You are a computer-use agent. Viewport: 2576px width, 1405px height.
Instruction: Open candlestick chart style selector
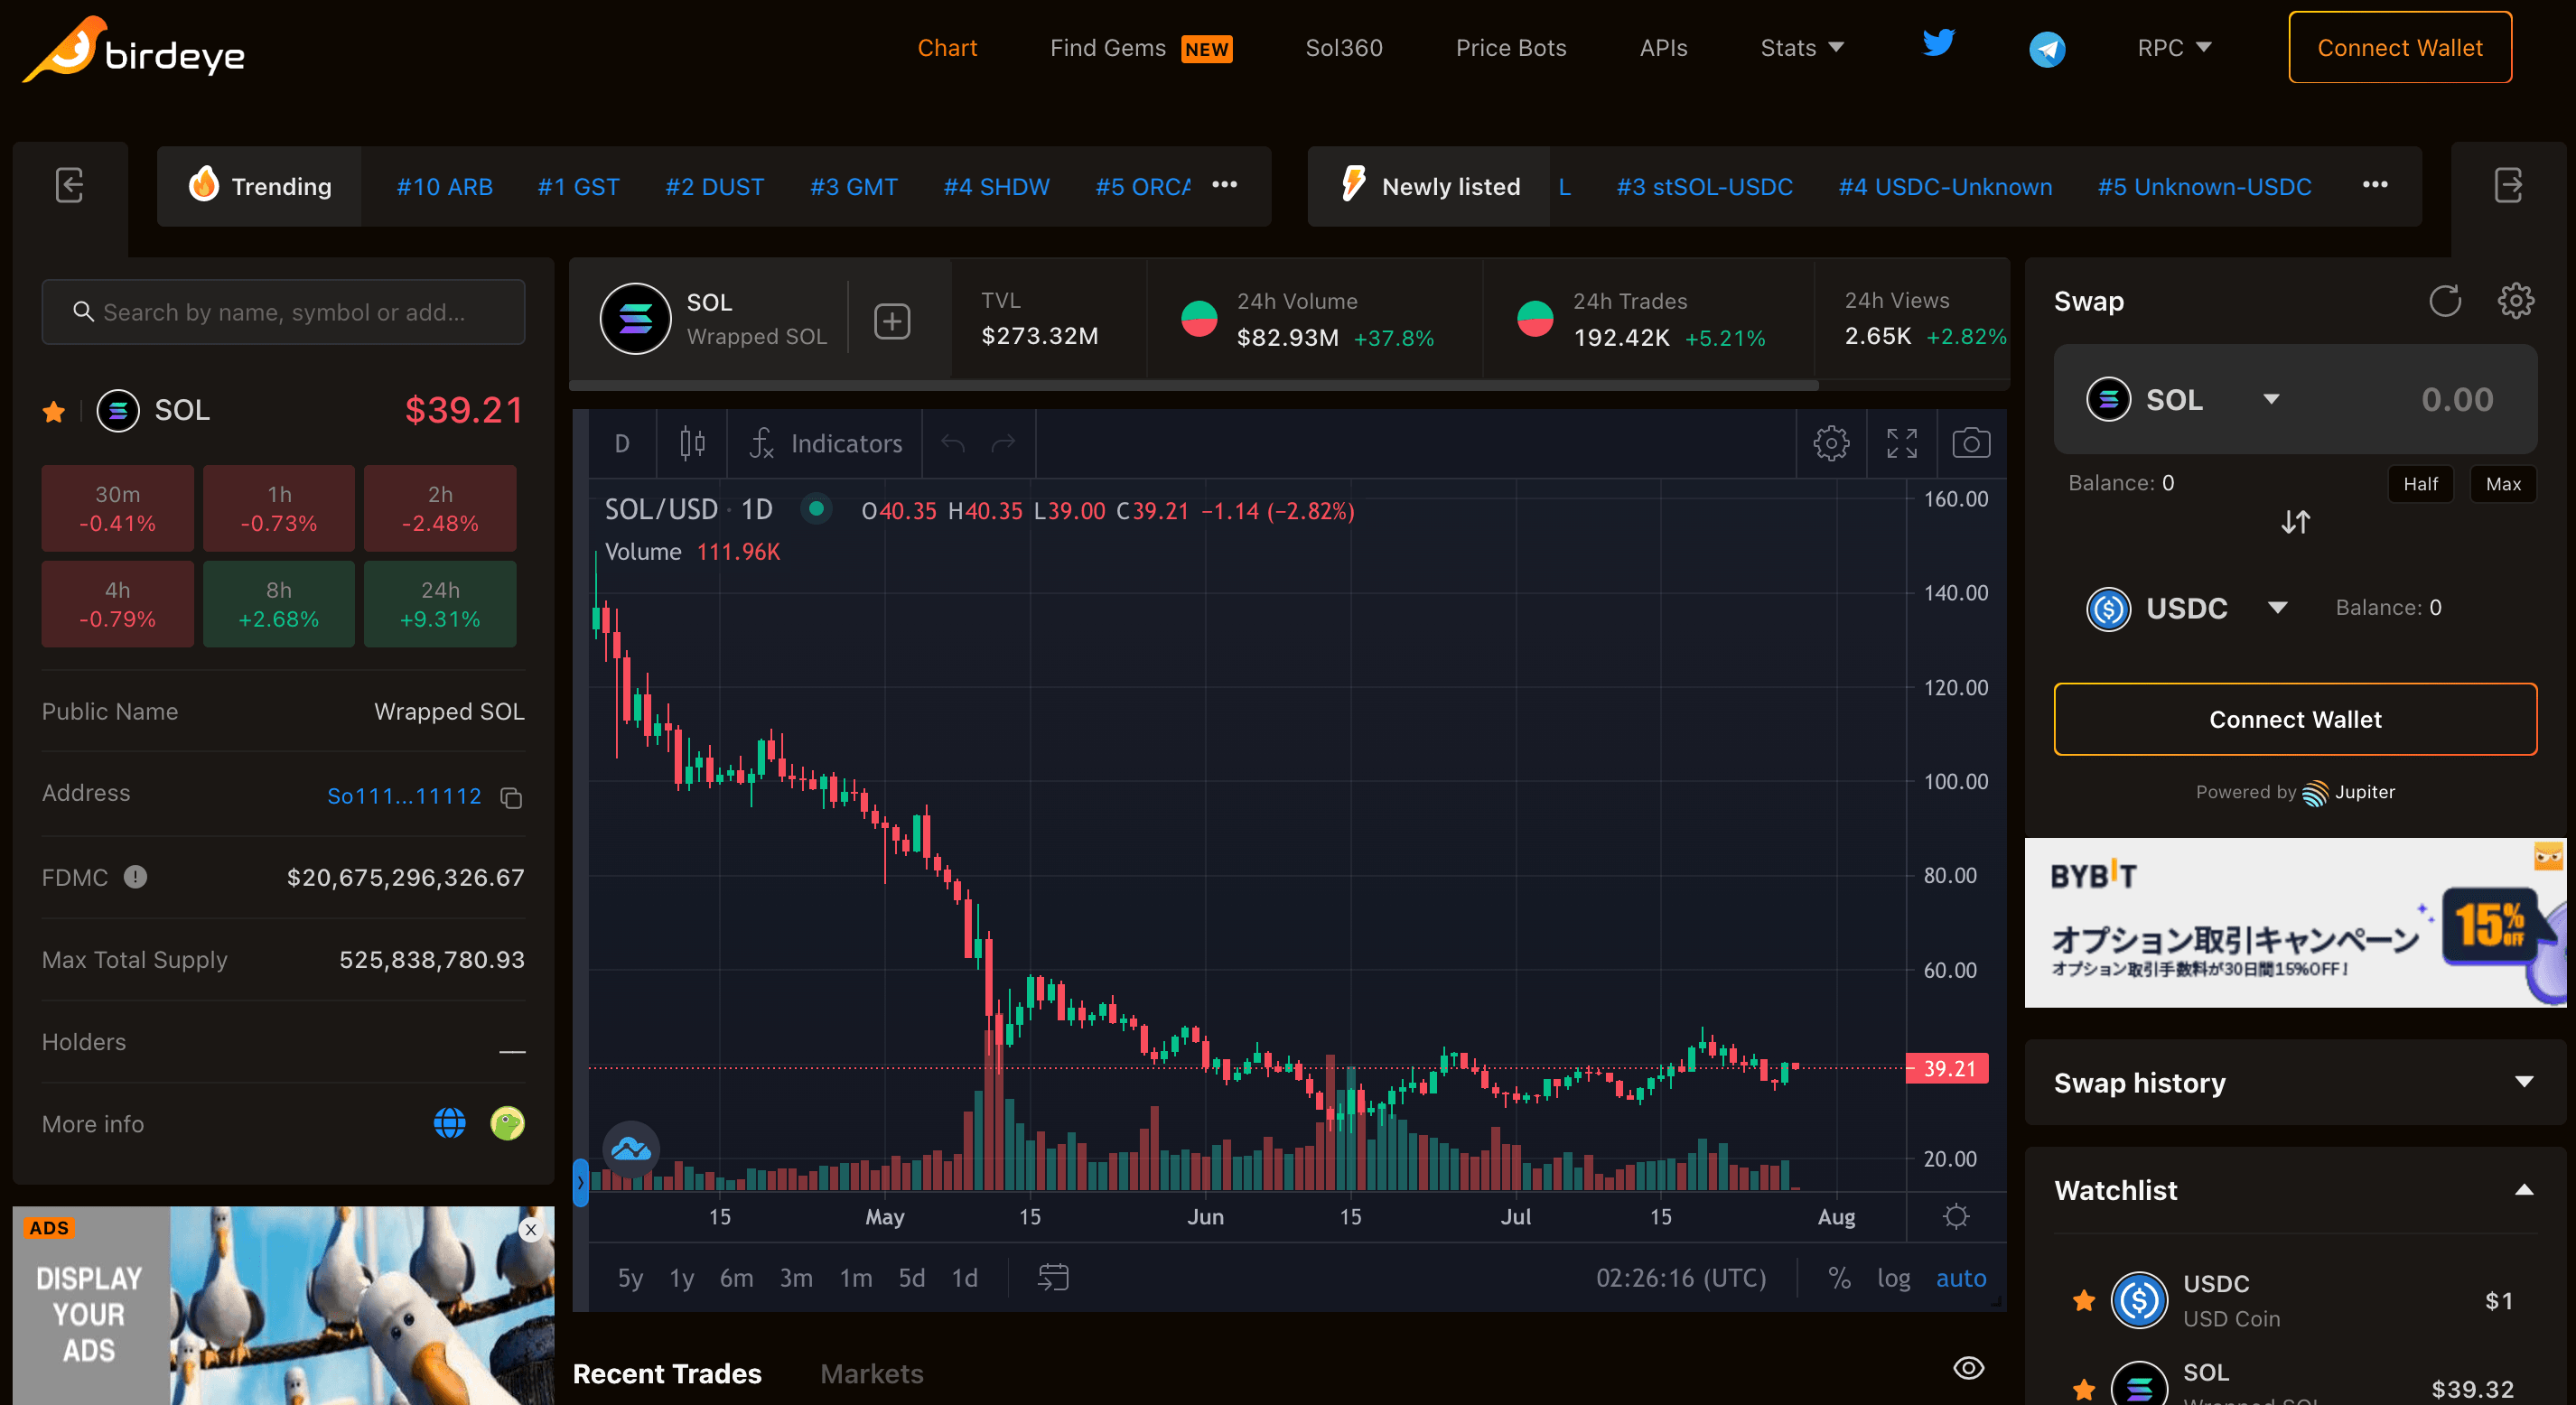pyautogui.click(x=692, y=443)
